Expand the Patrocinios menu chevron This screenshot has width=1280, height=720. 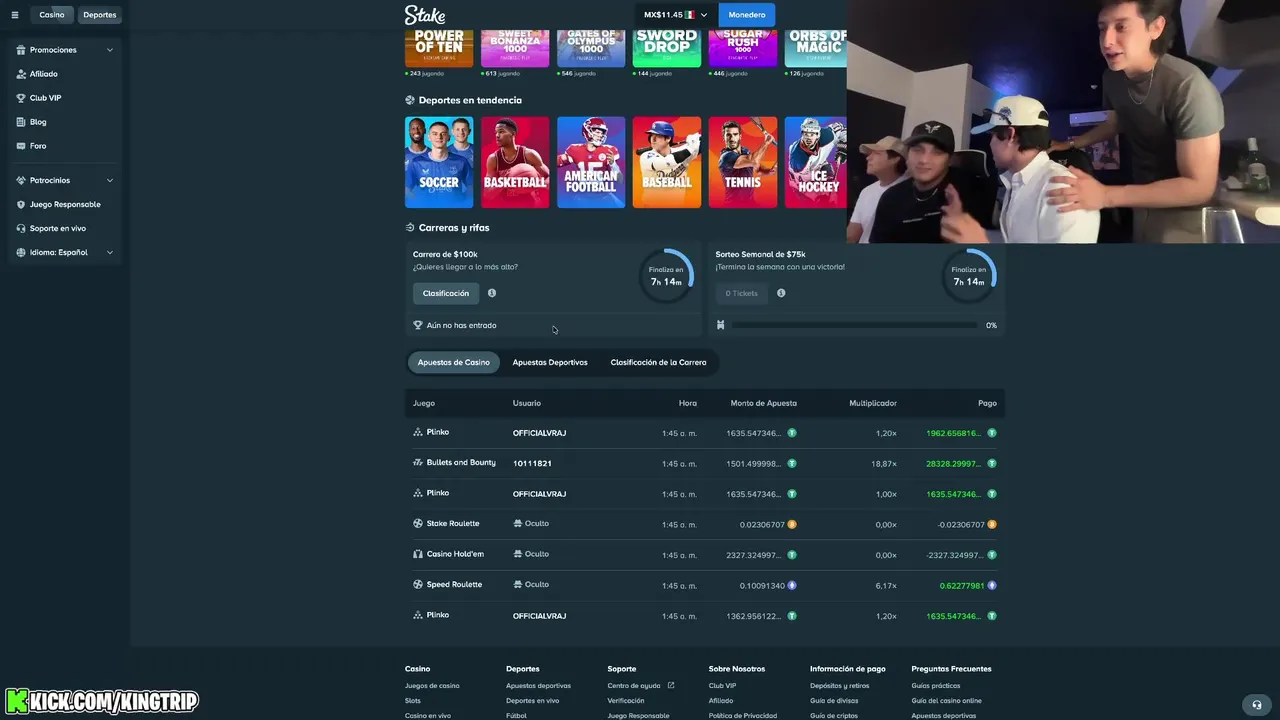pos(110,180)
